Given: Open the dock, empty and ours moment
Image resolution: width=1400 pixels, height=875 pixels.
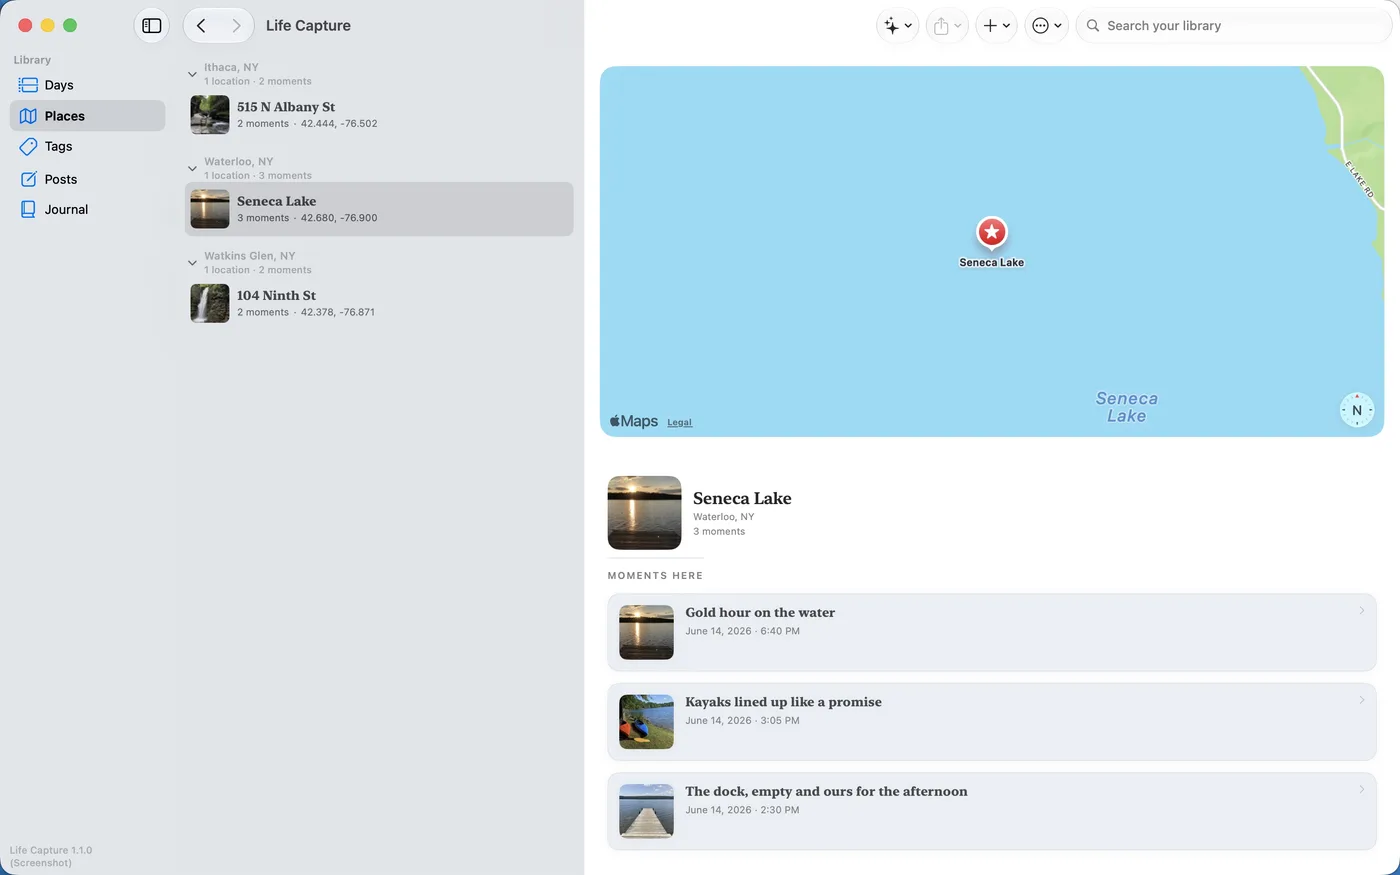Looking at the screenshot, I should click(992, 811).
